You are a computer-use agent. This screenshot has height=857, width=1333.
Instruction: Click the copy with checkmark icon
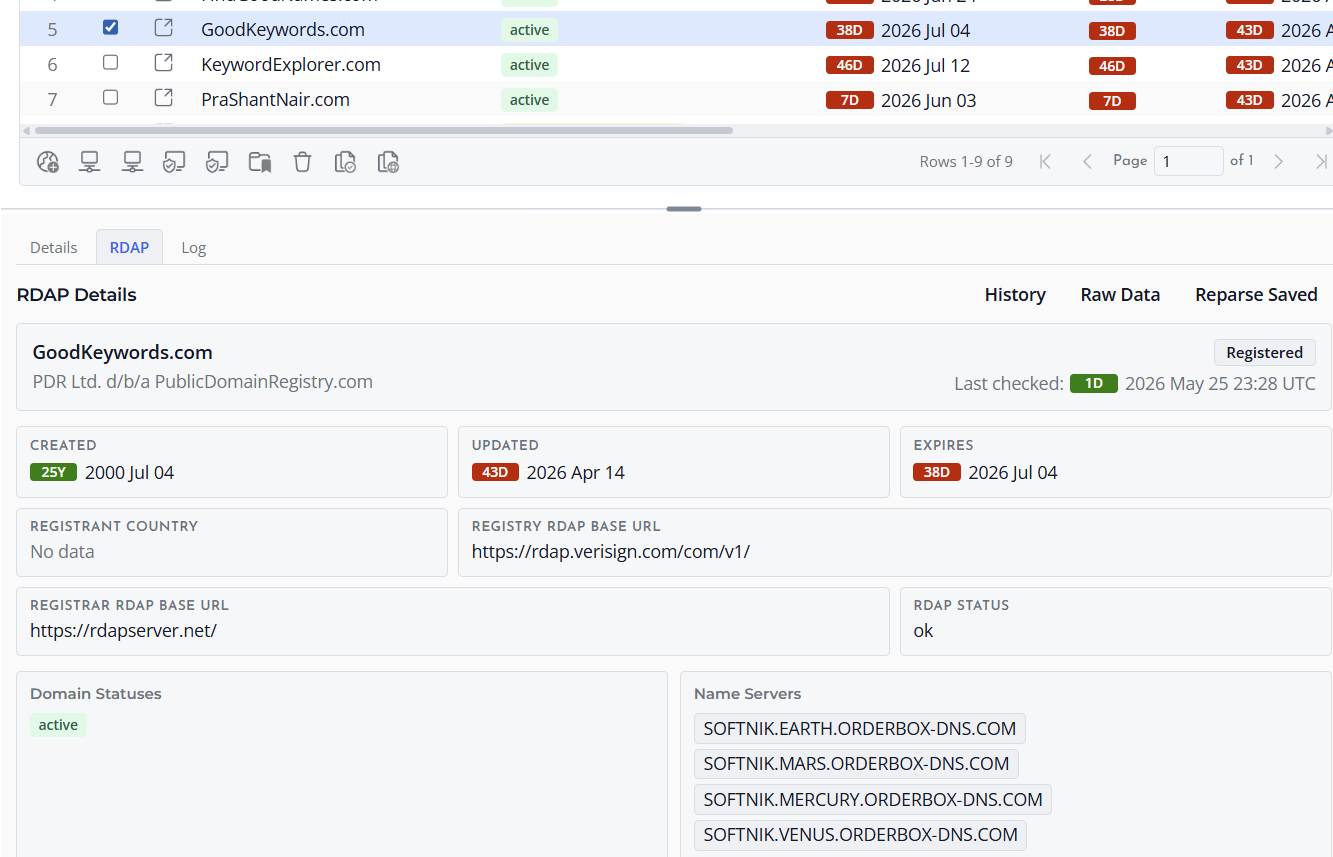point(346,162)
